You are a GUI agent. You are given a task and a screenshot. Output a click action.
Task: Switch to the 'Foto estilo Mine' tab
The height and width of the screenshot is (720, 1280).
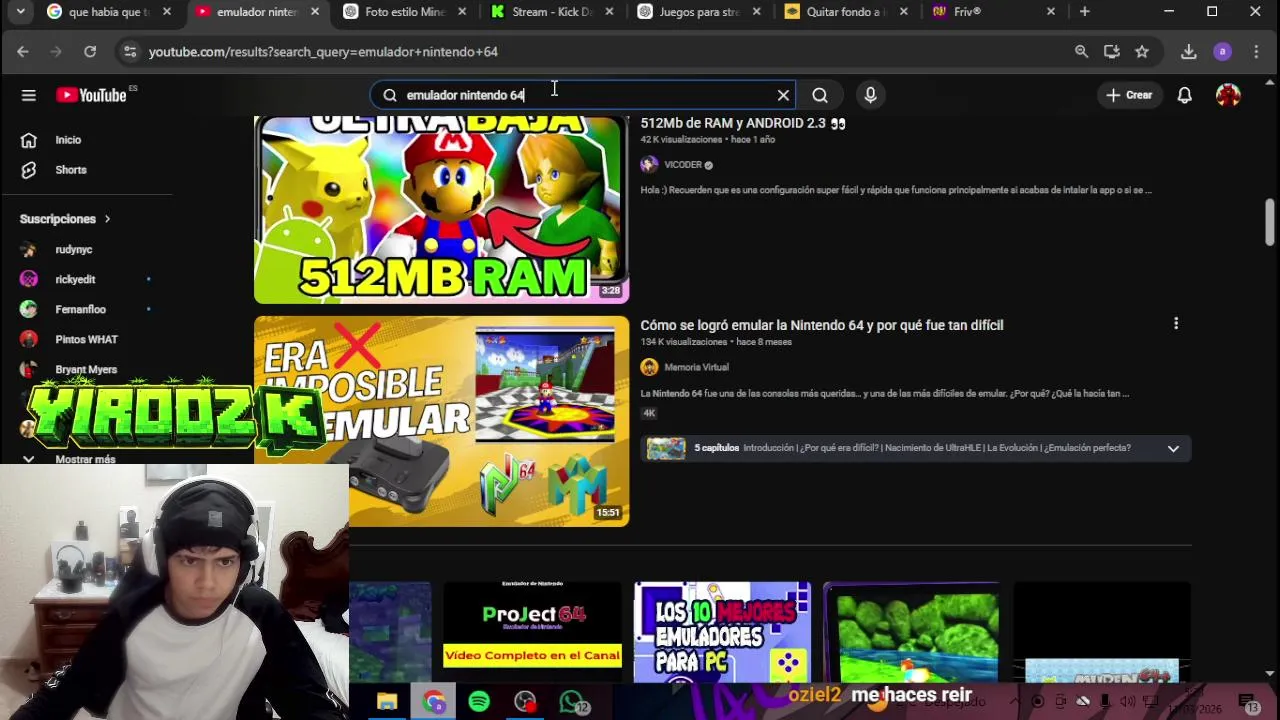(405, 12)
